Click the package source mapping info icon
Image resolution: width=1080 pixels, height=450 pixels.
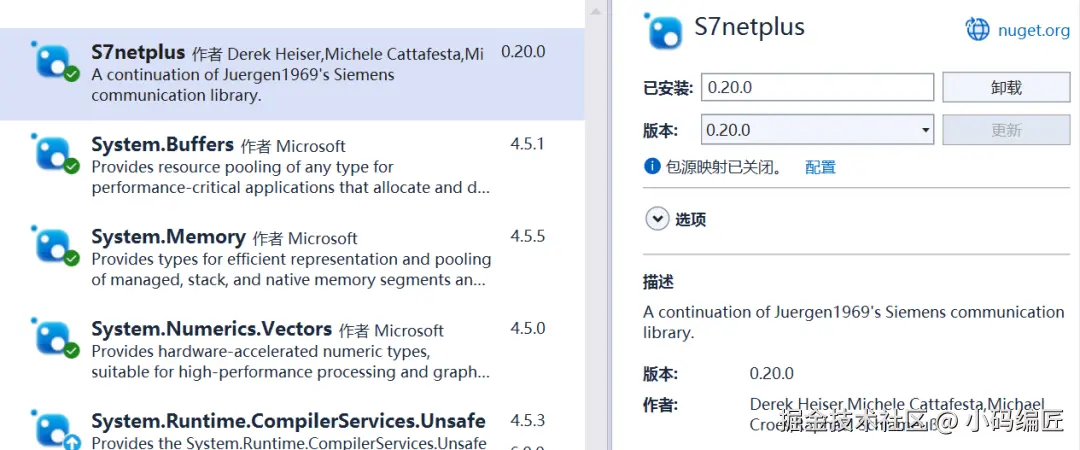pos(652,166)
